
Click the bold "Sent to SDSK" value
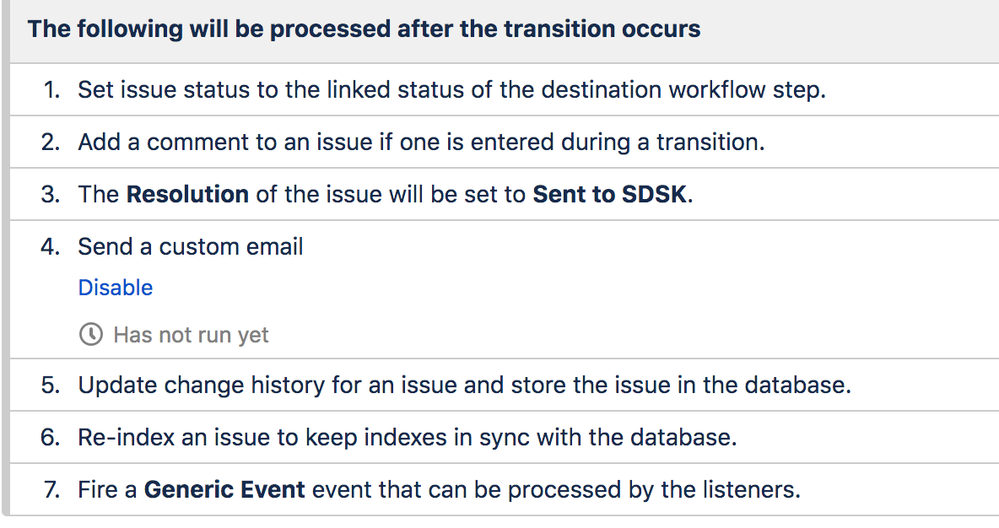pos(610,194)
